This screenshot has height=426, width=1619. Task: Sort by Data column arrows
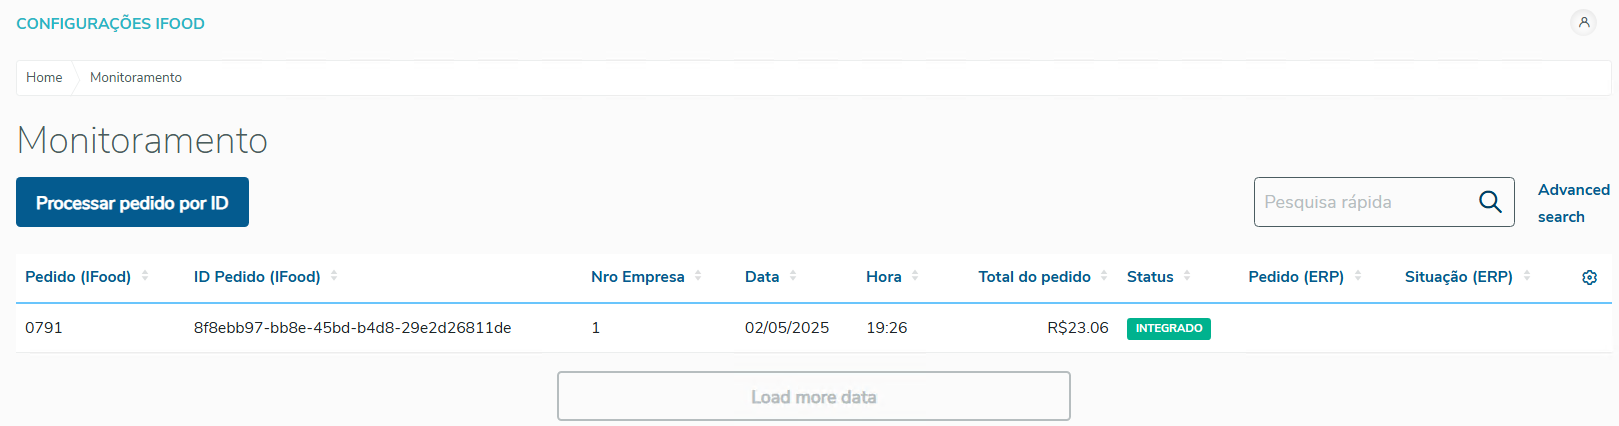pos(793,276)
